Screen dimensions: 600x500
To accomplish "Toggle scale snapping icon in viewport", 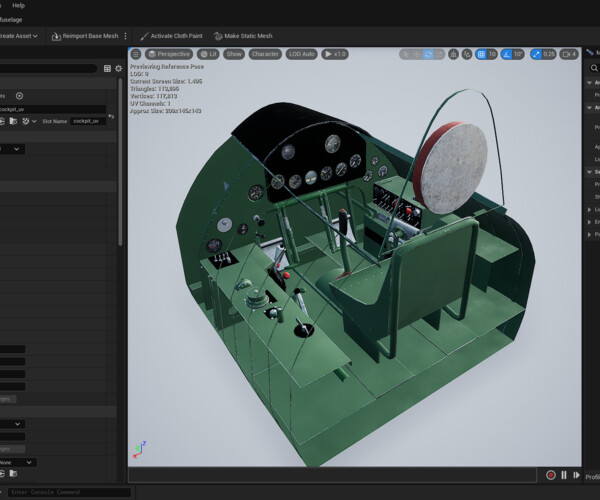I will (x=537, y=54).
